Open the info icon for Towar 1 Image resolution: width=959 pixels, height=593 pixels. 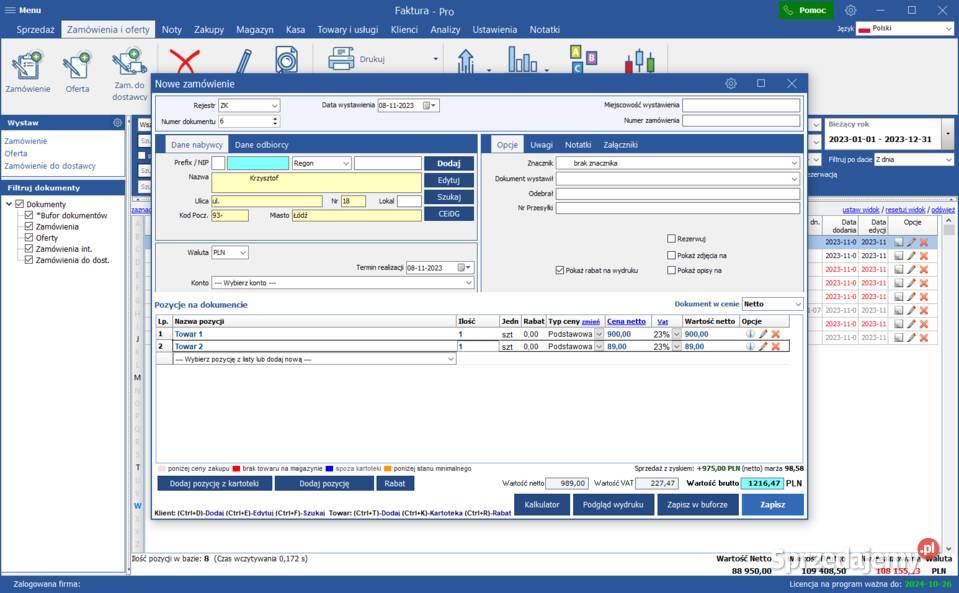[750, 334]
